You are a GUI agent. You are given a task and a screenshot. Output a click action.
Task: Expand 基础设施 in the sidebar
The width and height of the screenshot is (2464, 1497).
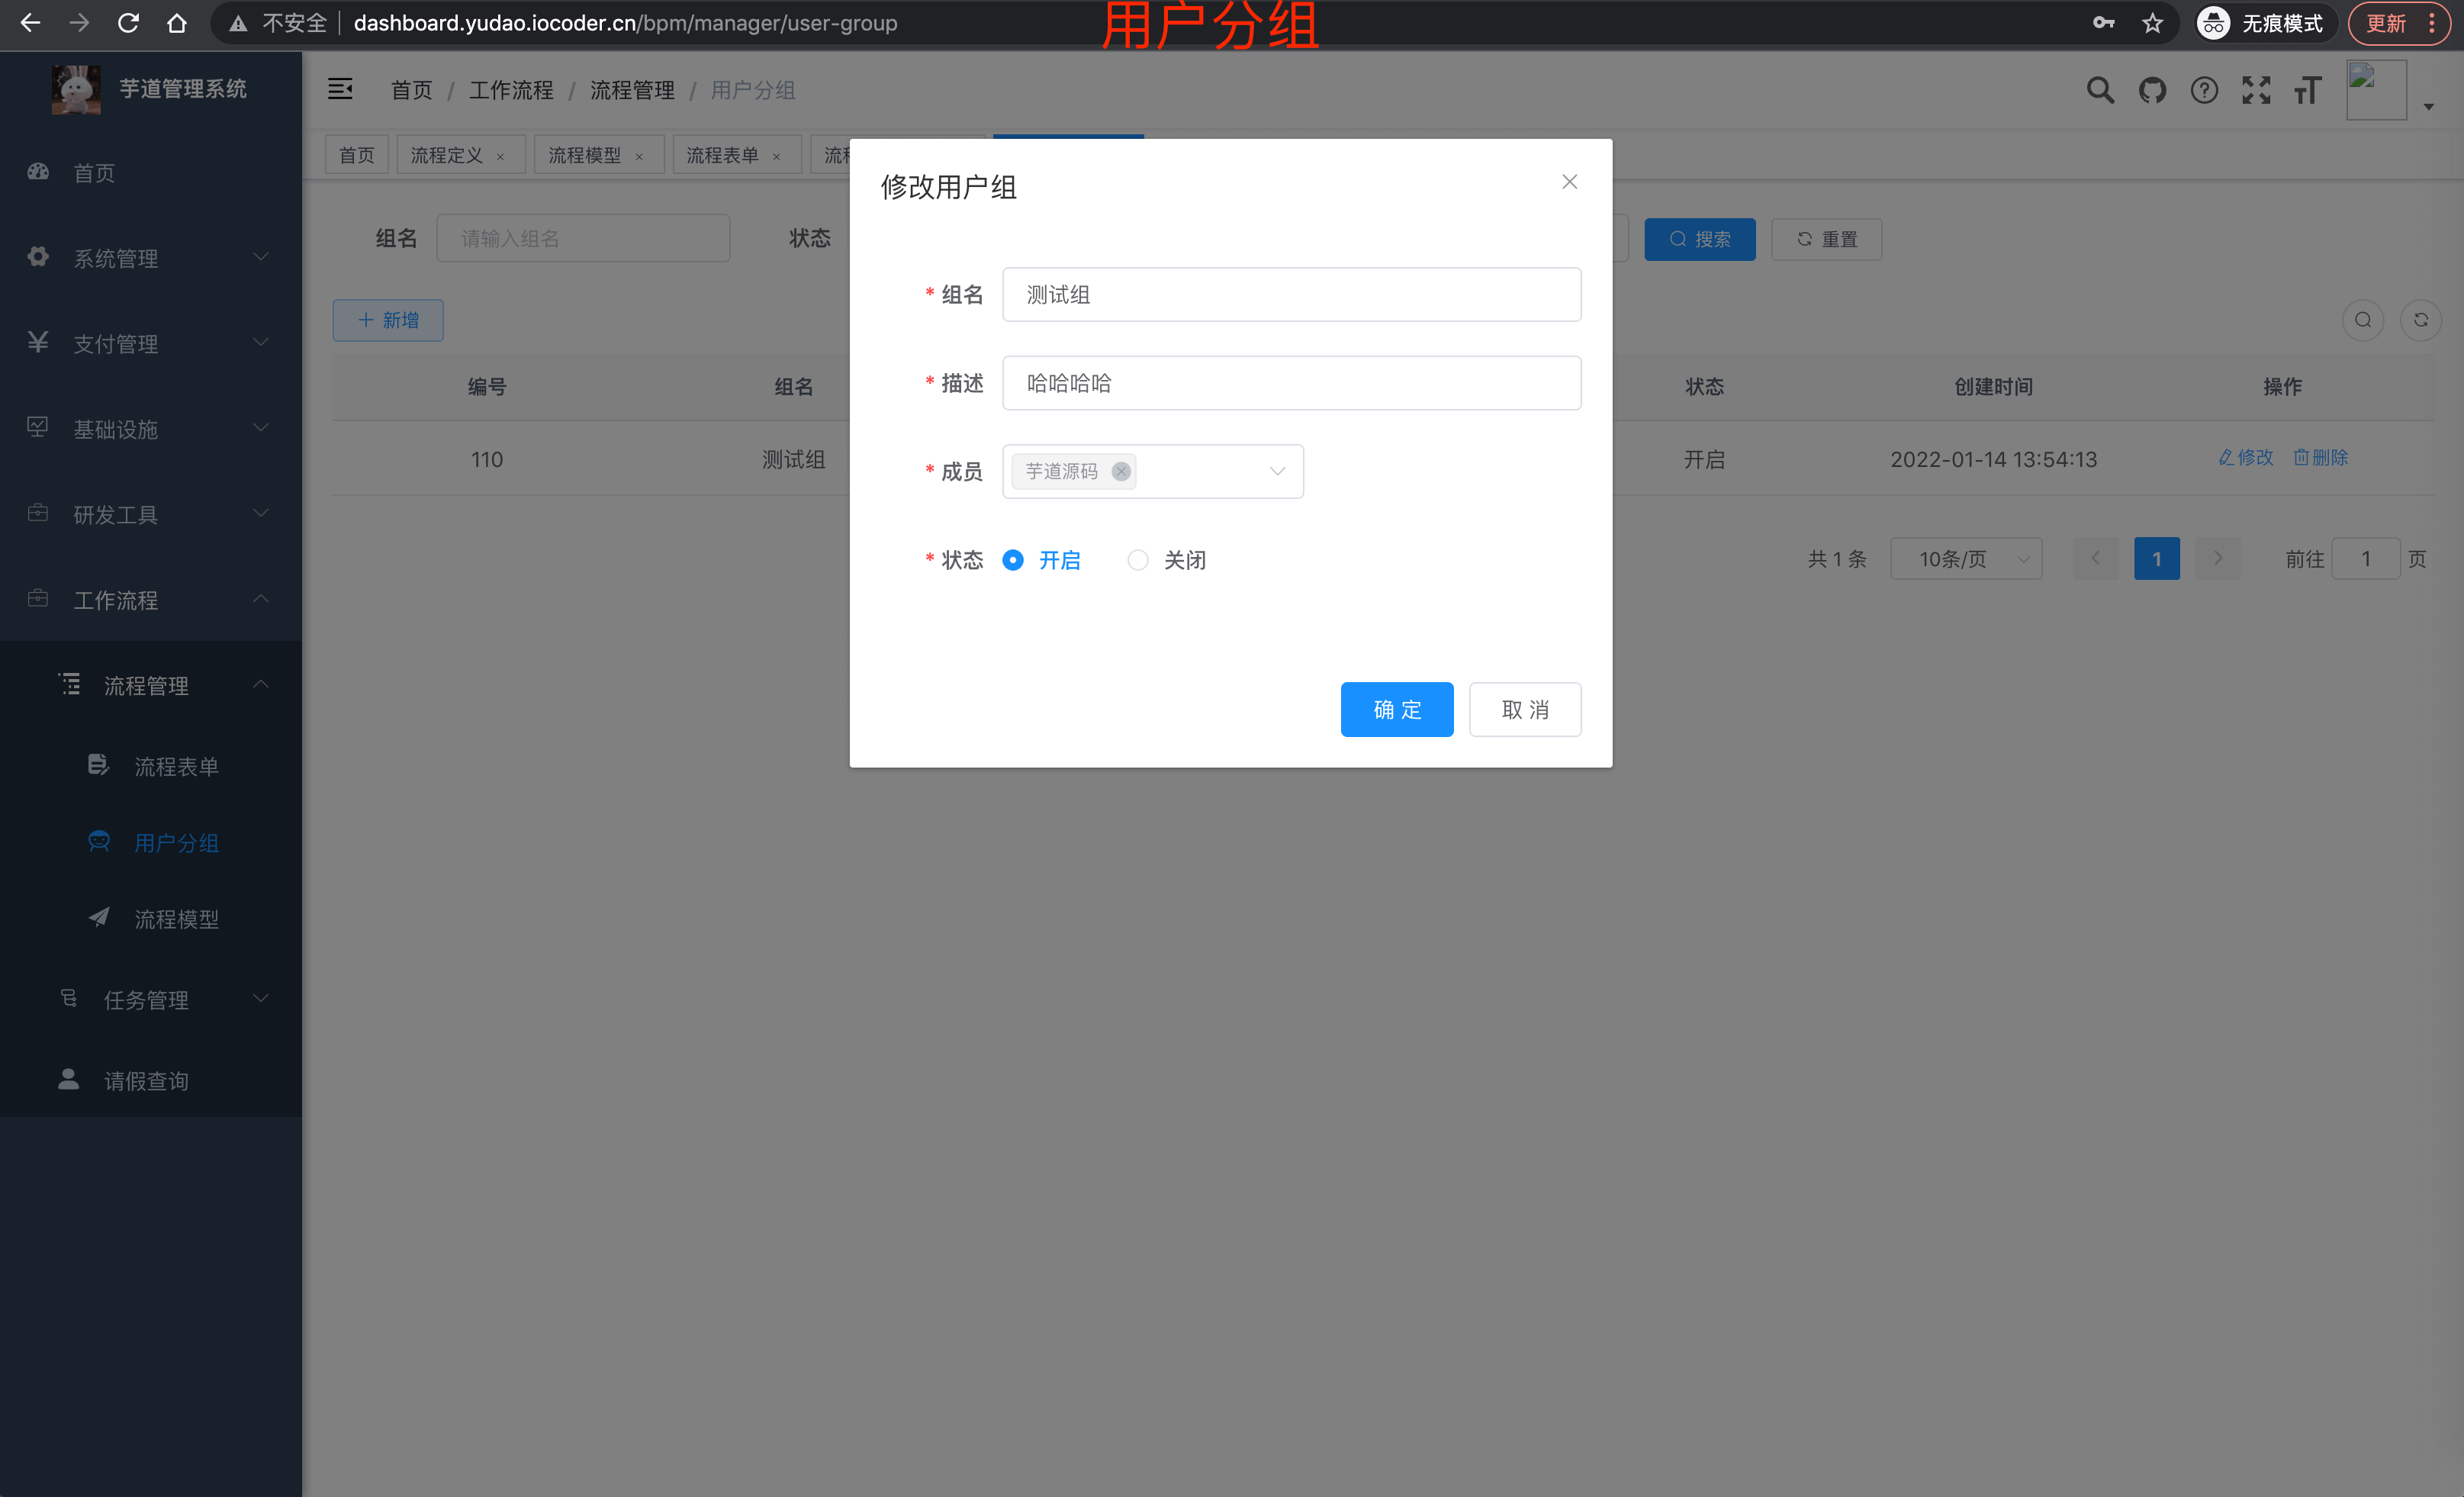tap(151, 429)
